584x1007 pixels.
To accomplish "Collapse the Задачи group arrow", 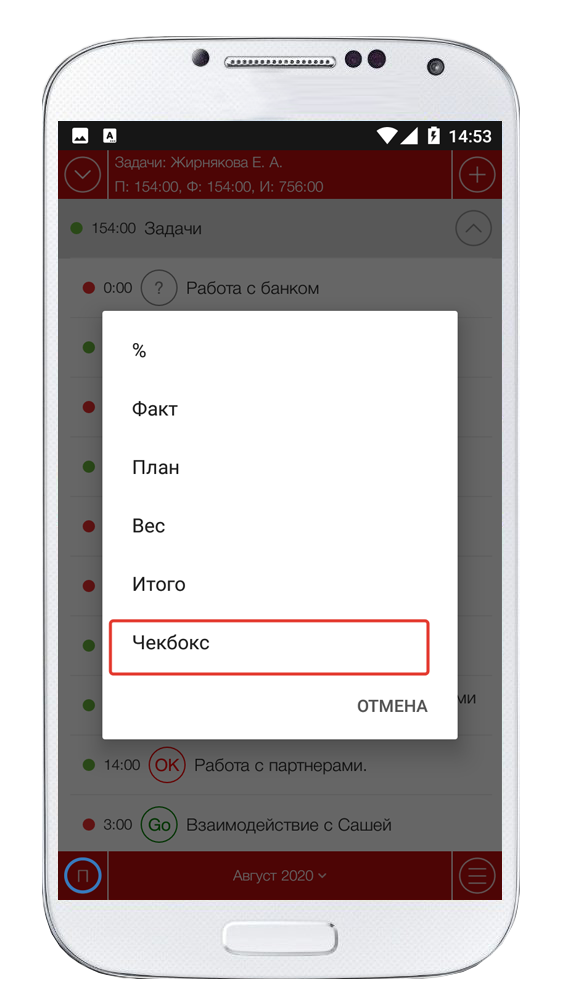I will [x=473, y=228].
